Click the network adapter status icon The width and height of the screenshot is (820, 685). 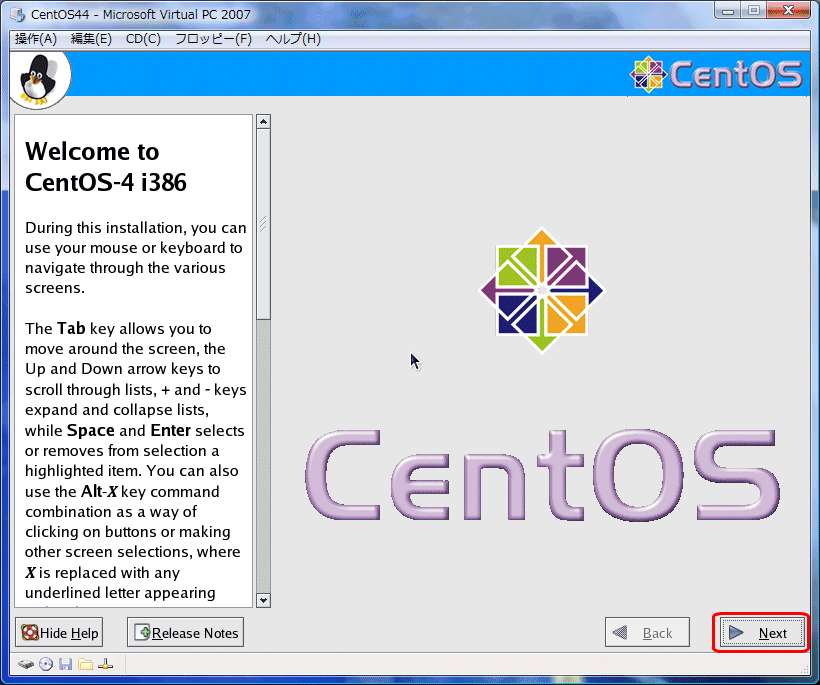[106, 665]
